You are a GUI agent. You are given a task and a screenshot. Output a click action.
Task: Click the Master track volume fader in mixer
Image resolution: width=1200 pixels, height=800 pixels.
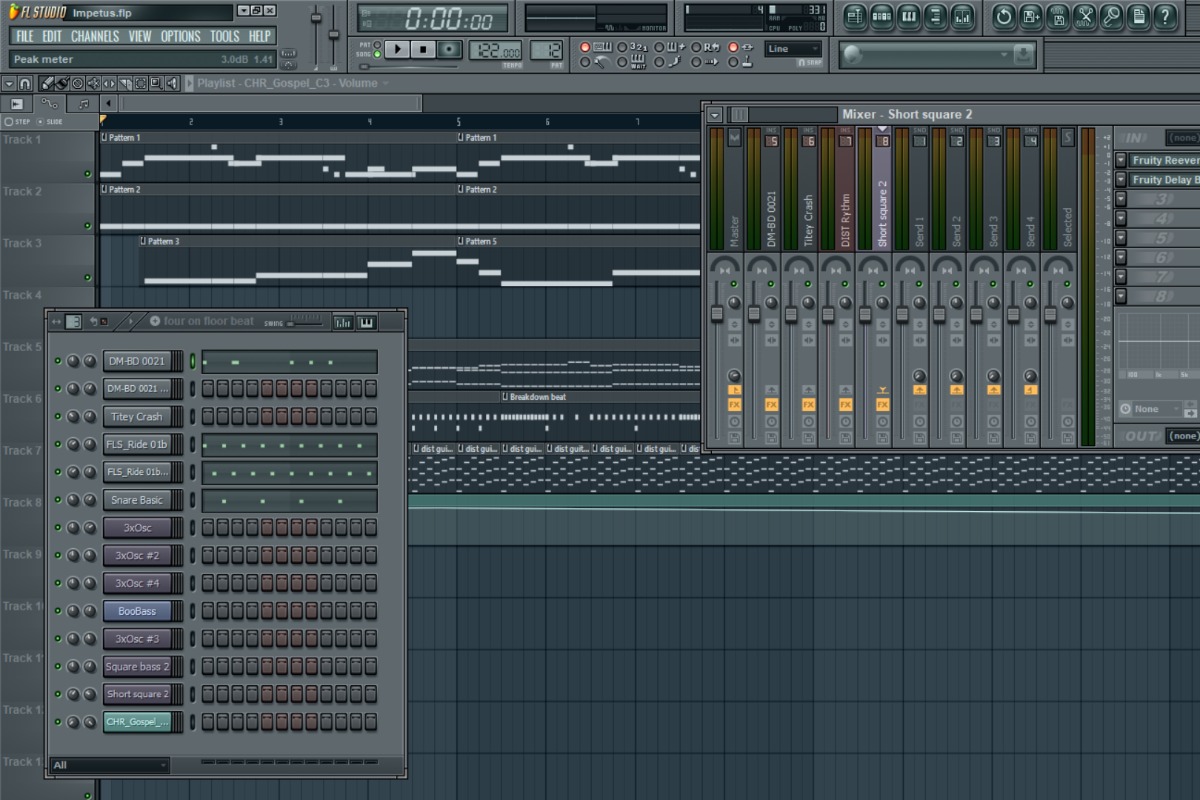click(717, 314)
